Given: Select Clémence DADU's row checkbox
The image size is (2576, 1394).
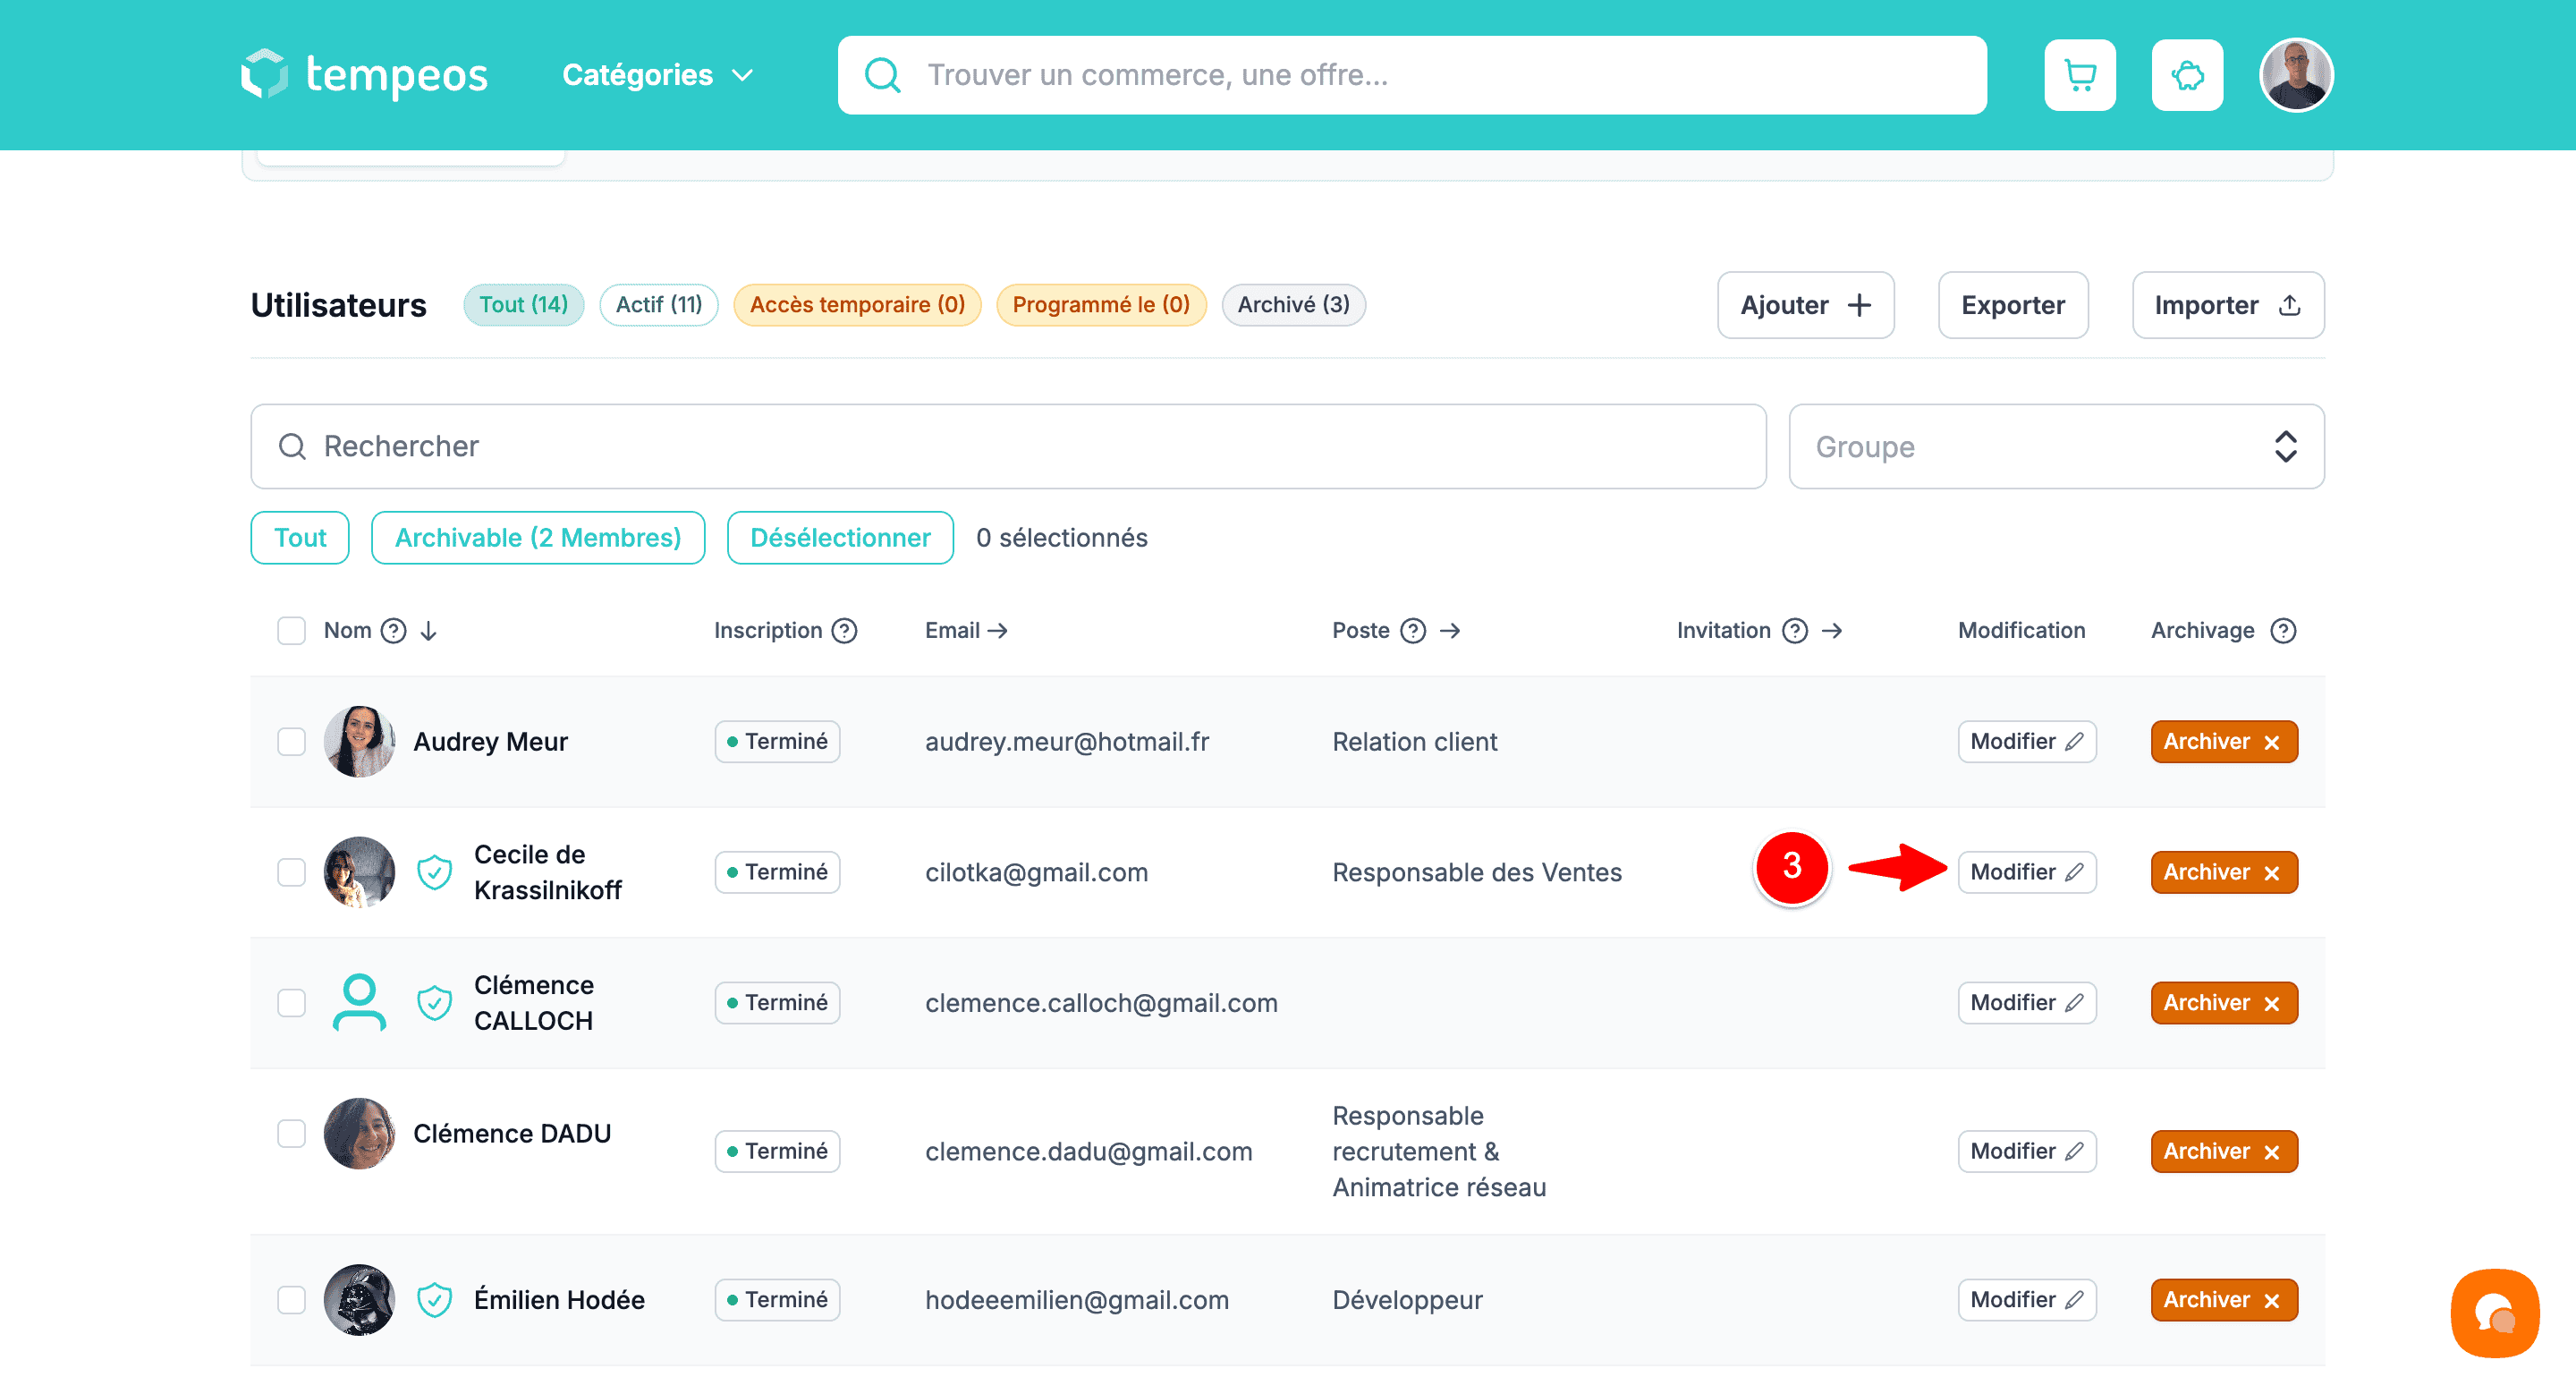Looking at the screenshot, I should pyautogui.click(x=291, y=1133).
